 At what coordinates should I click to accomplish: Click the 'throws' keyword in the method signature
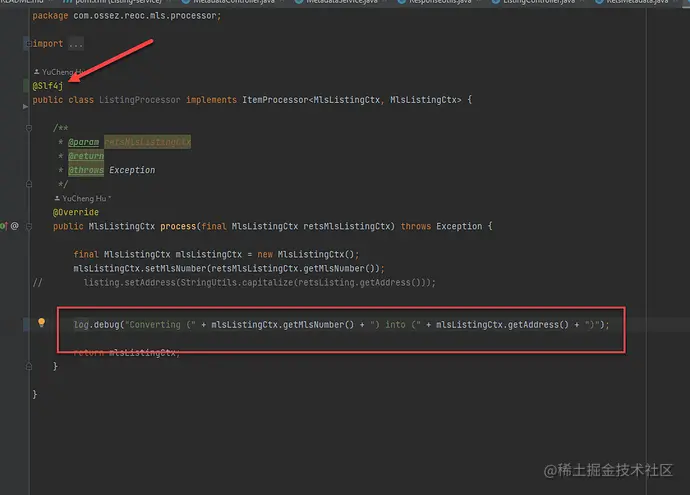pyautogui.click(x=416, y=226)
